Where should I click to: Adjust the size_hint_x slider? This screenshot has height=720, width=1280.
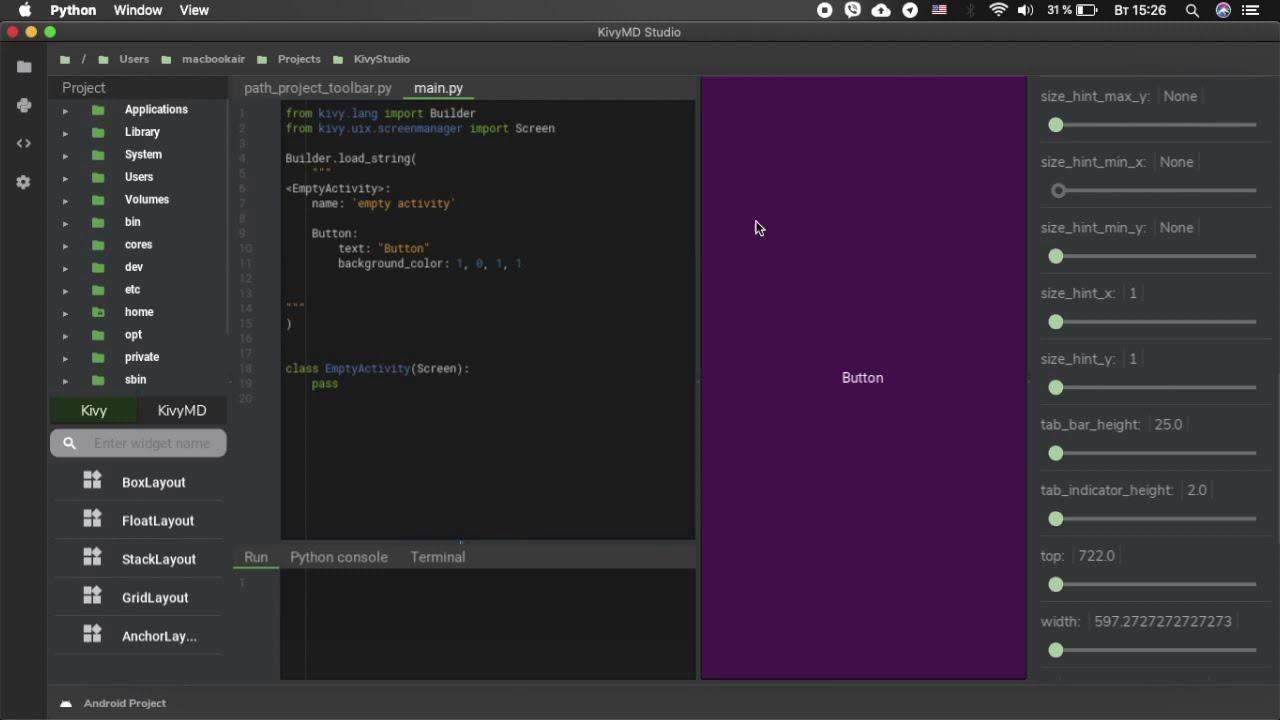point(1056,322)
